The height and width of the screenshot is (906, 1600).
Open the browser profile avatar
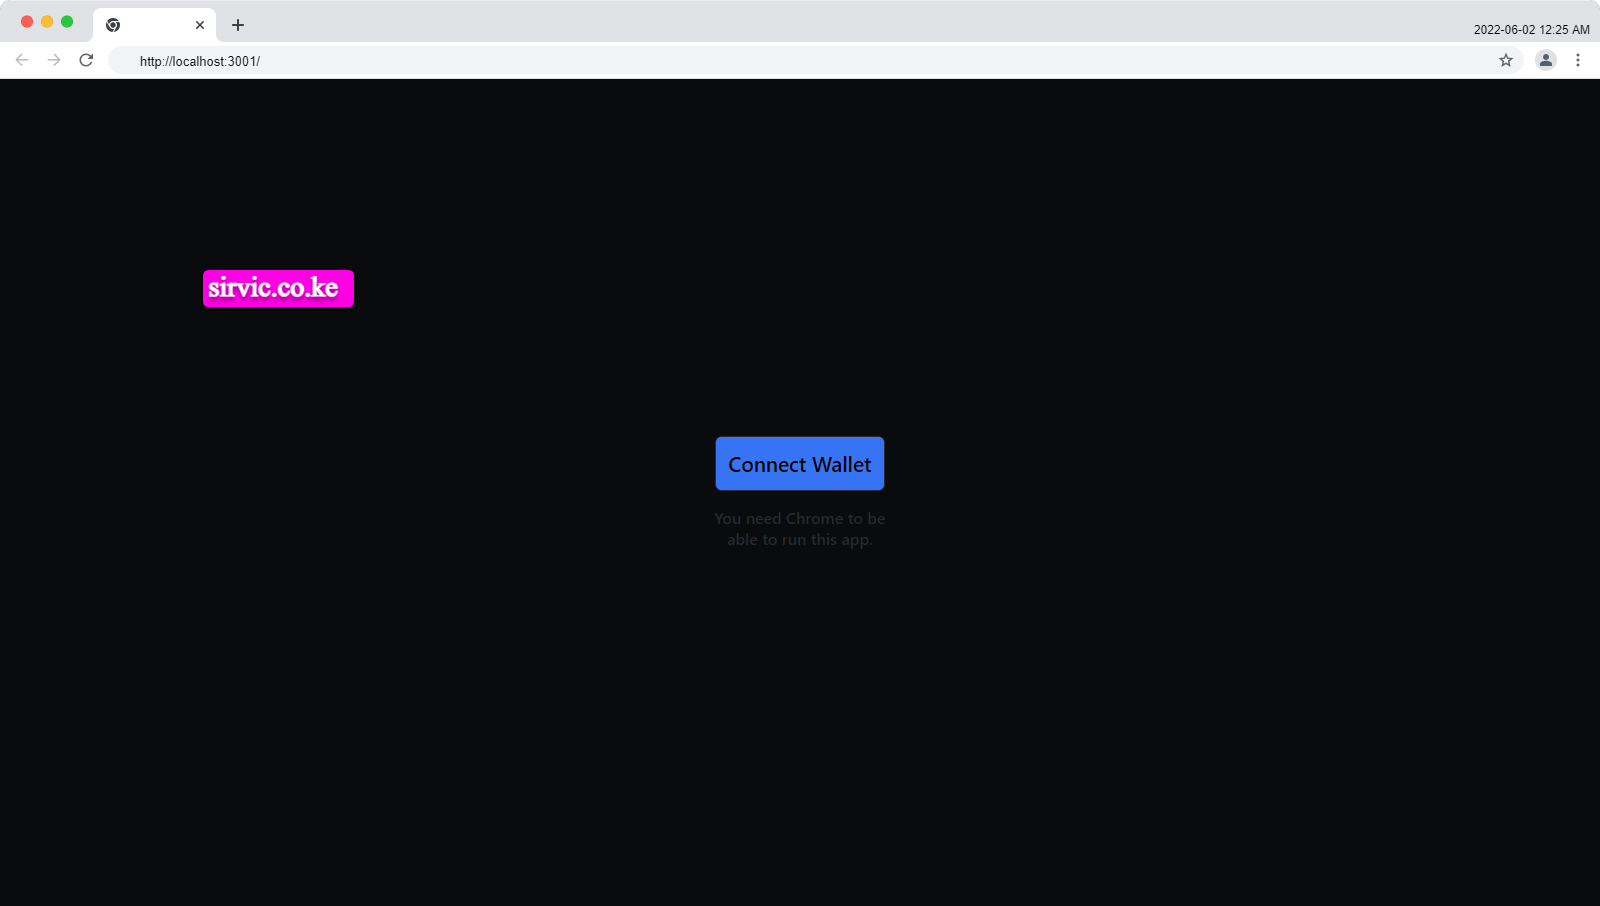pyautogui.click(x=1545, y=60)
